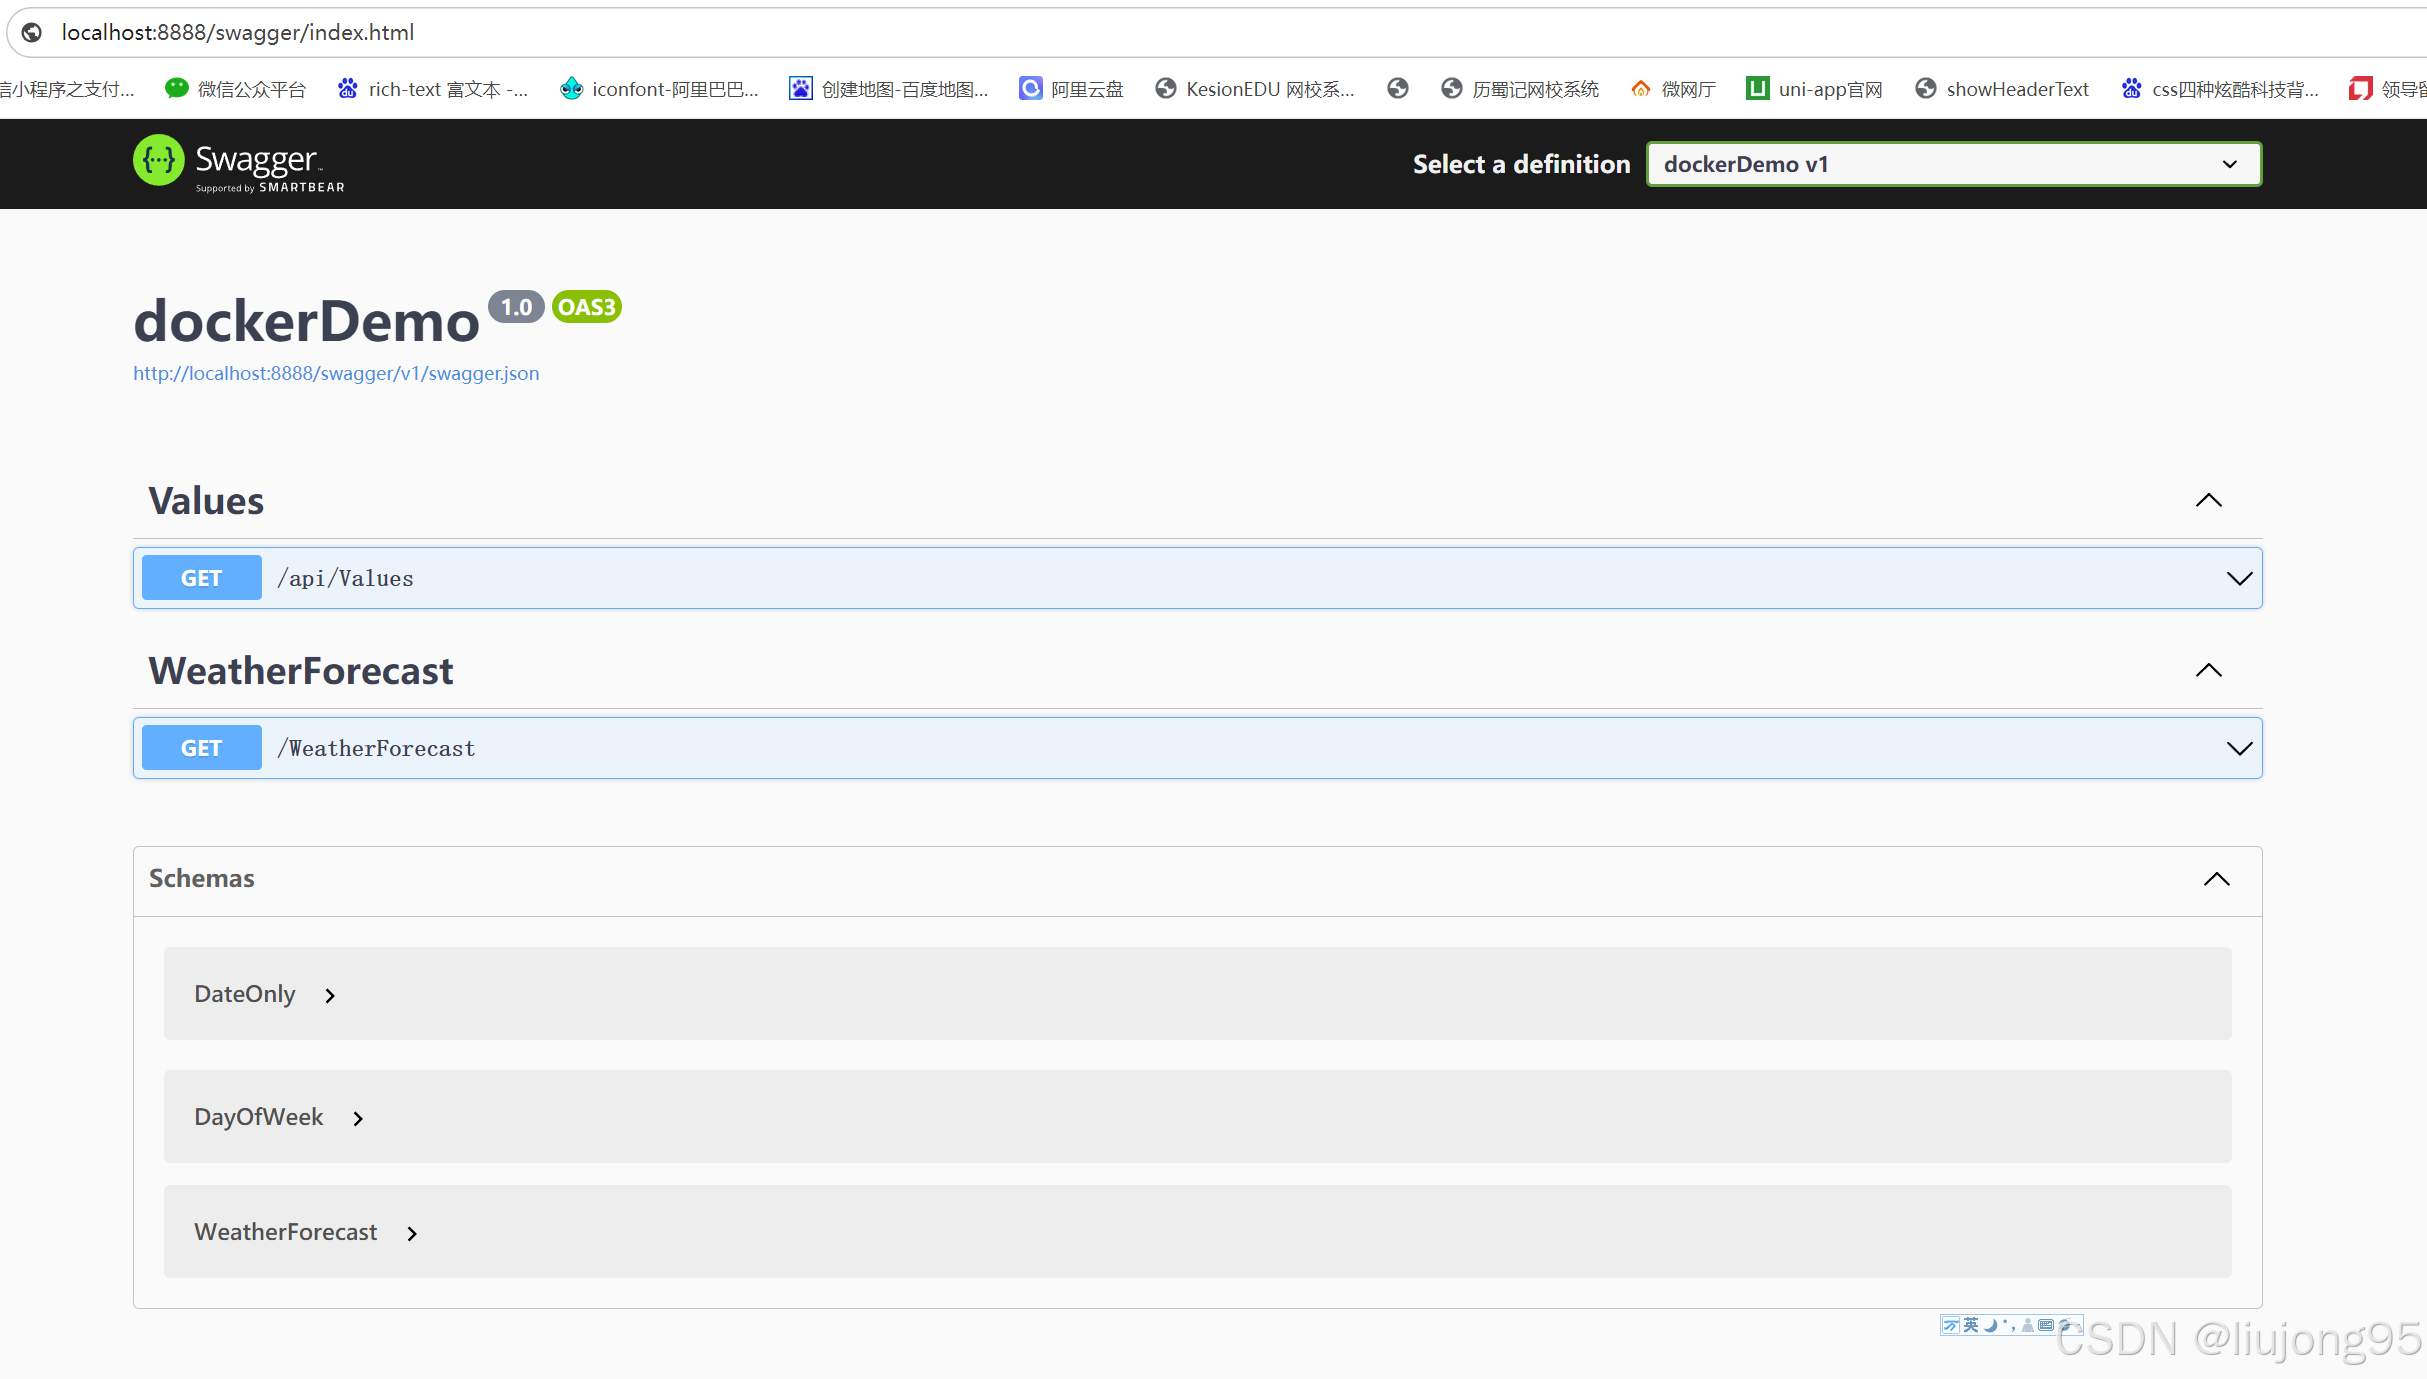Screen dimensions: 2427x1379
Task: Collapse the WeatherForecast section
Action: tap(2208, 671)
